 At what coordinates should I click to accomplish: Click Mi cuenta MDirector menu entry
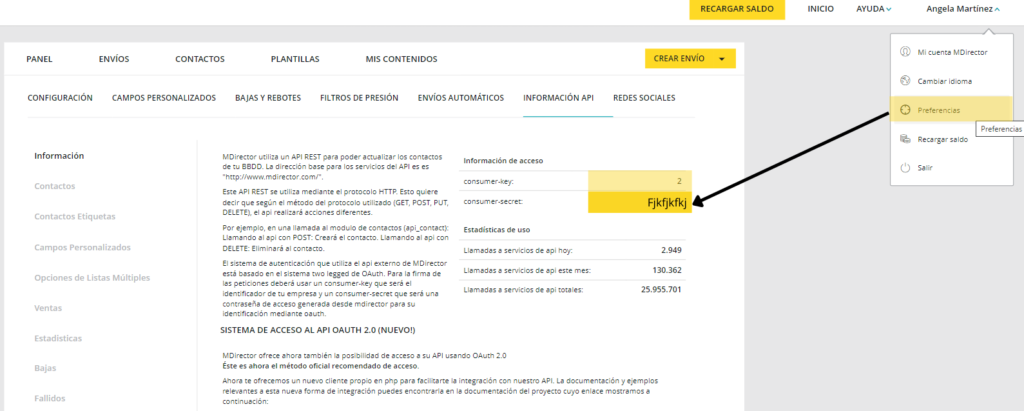[952, 52]
